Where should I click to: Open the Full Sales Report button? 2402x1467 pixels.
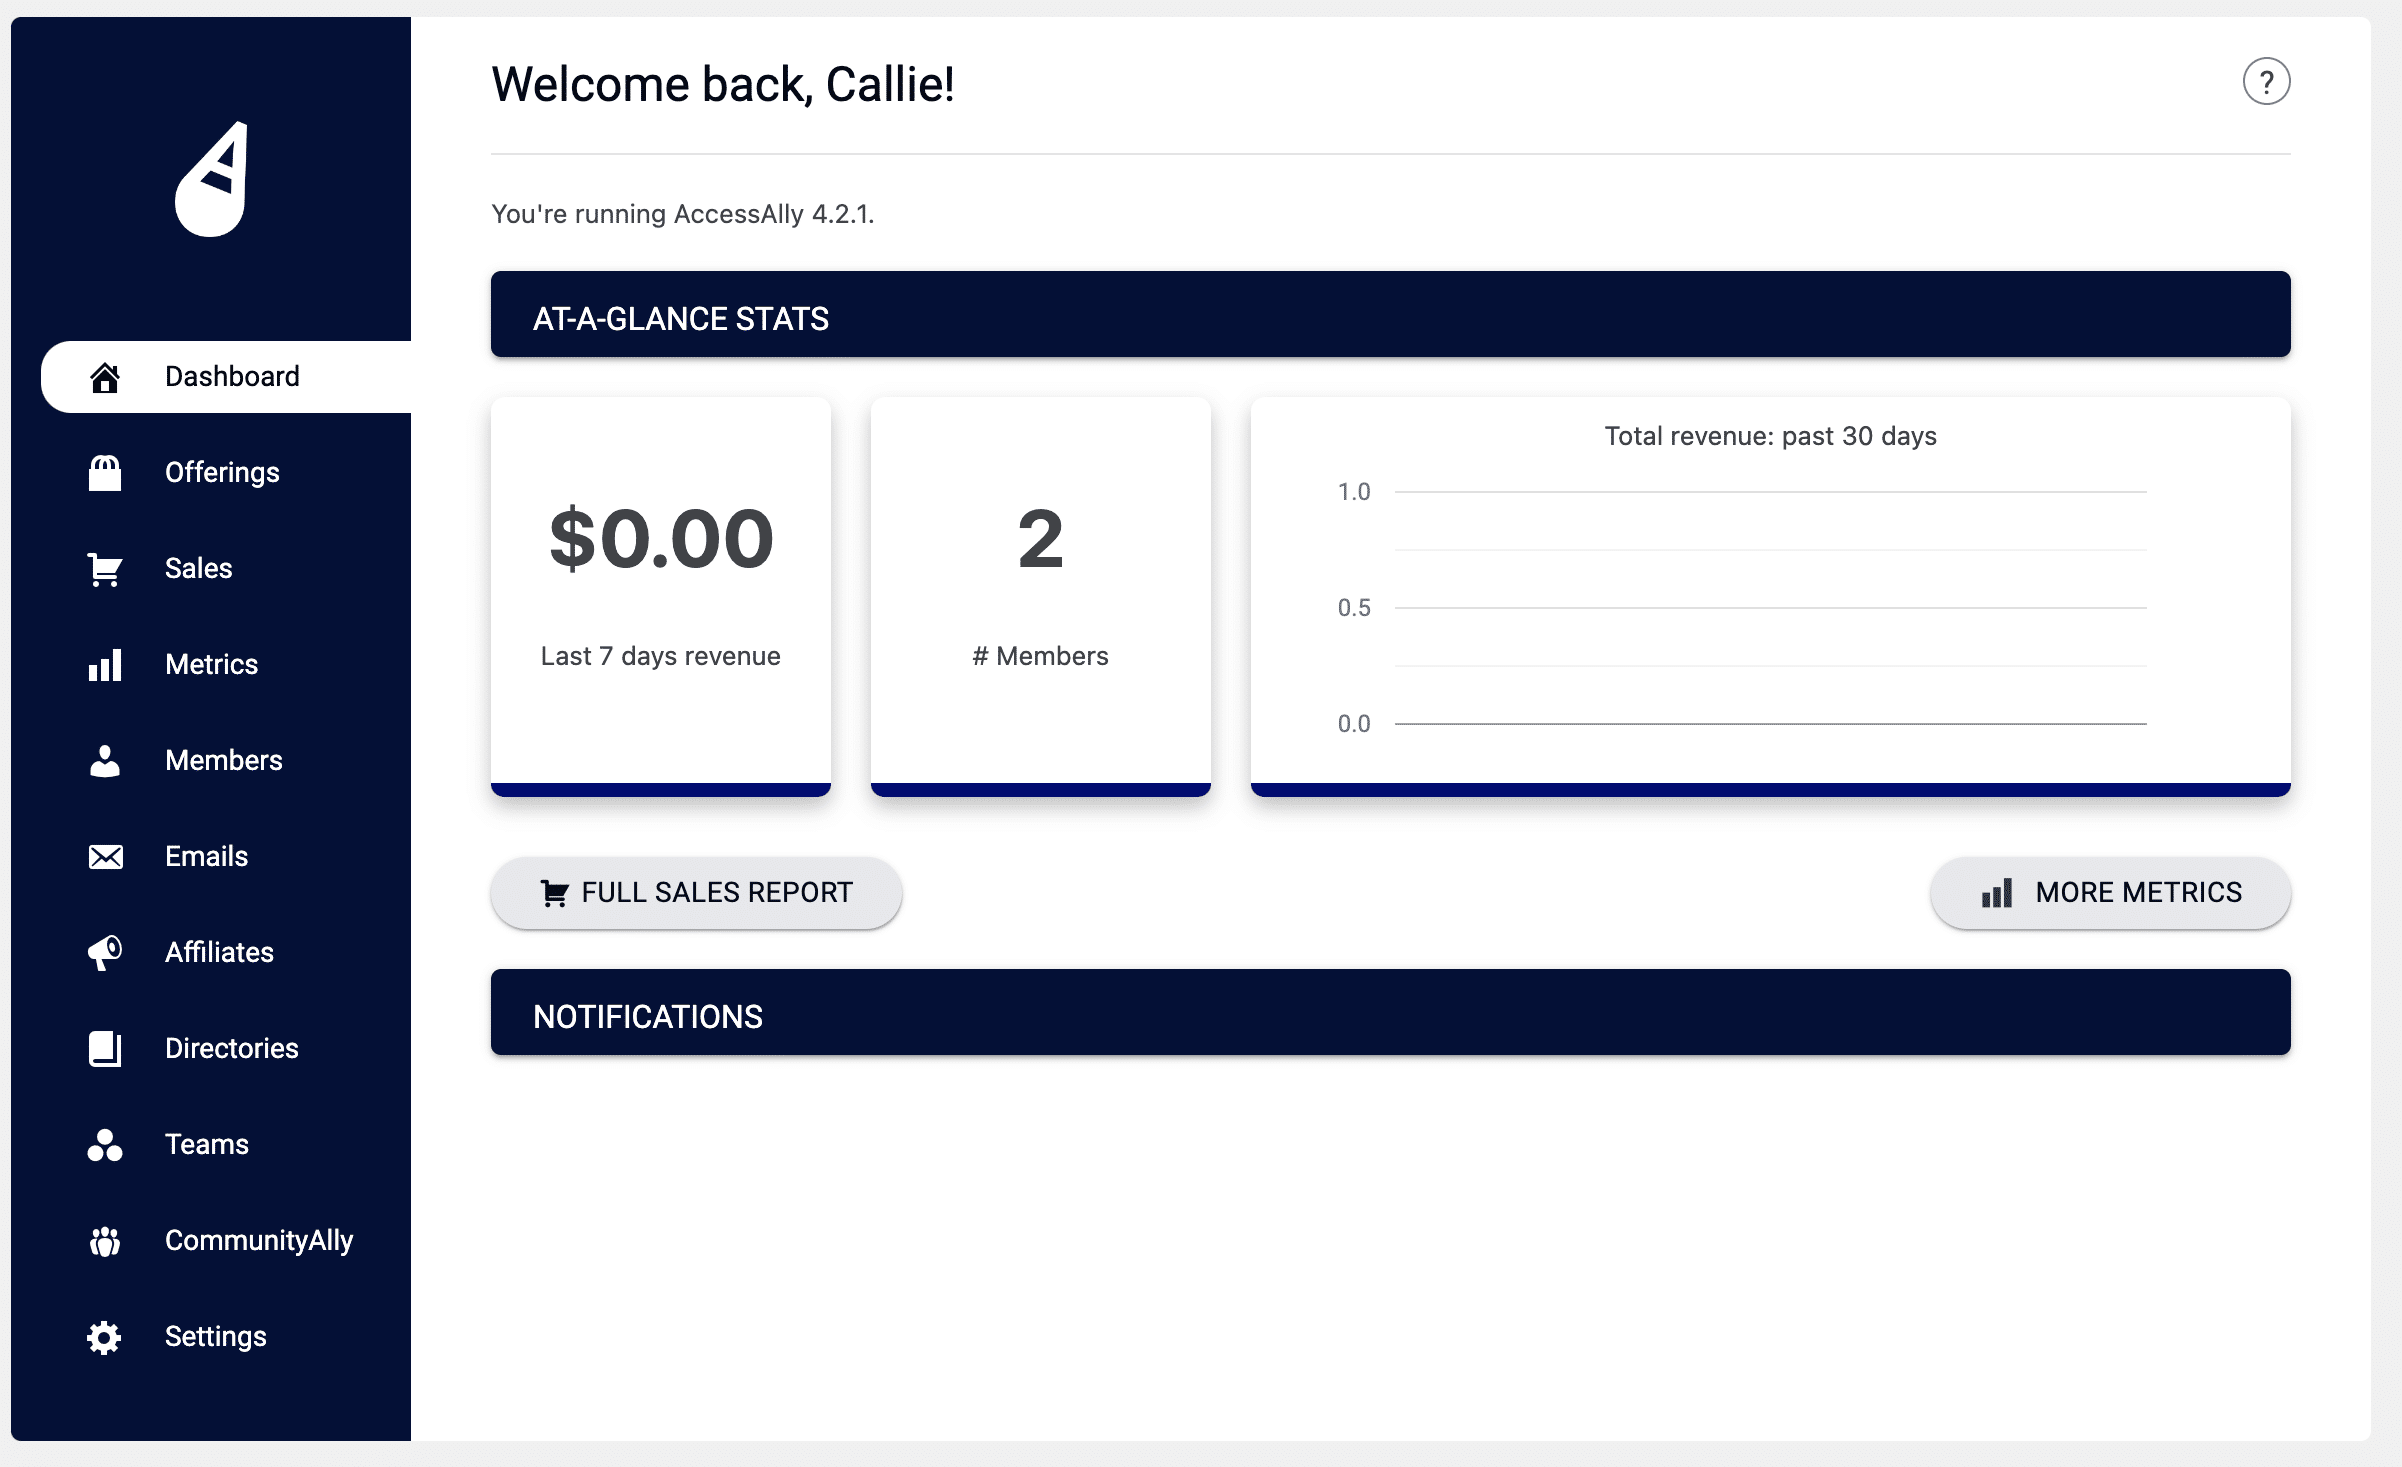[x=696, y=893]
